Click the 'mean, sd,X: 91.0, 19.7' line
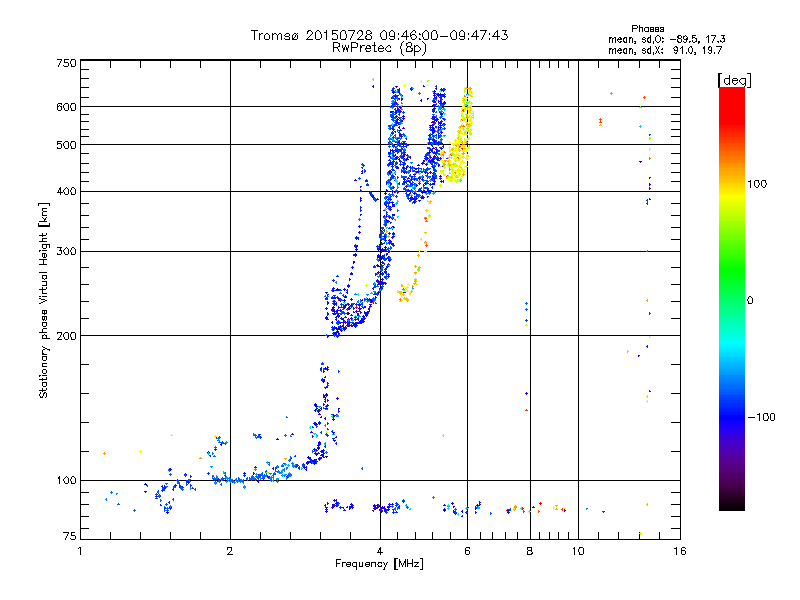This screenshot has height=600, width=800. pos(665,50)
